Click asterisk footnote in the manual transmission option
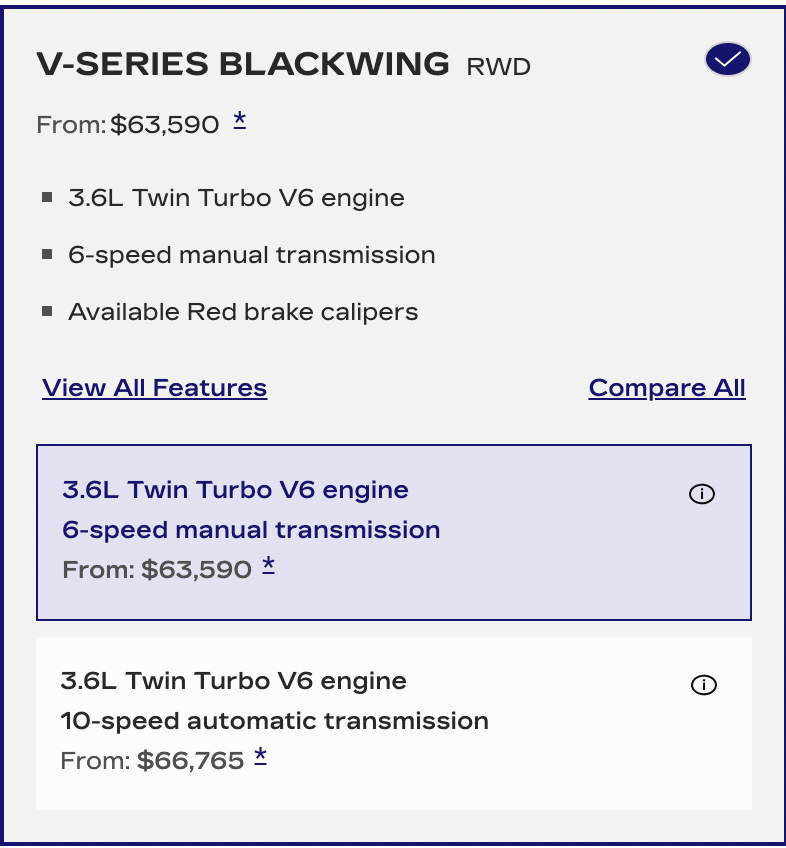The height and width of the screenshot is (848, 786). (x=268, y=566)
